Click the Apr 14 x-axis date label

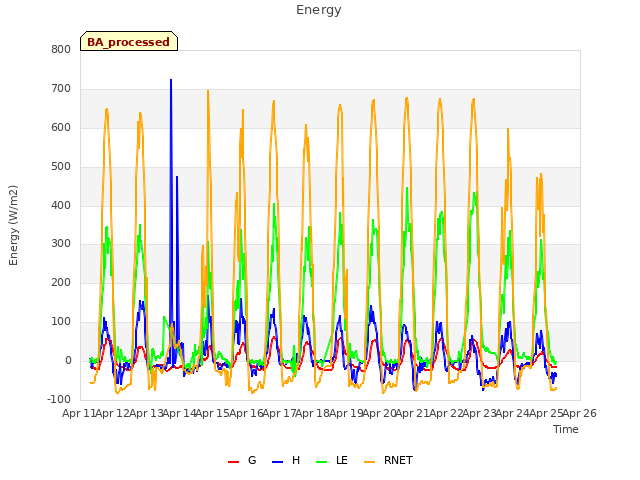(180, 413)
